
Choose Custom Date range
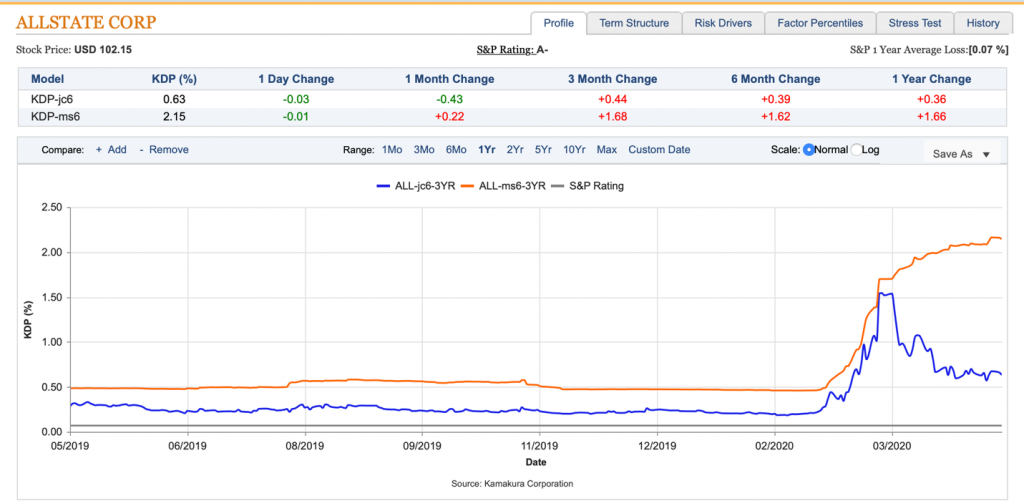[659, 150]
